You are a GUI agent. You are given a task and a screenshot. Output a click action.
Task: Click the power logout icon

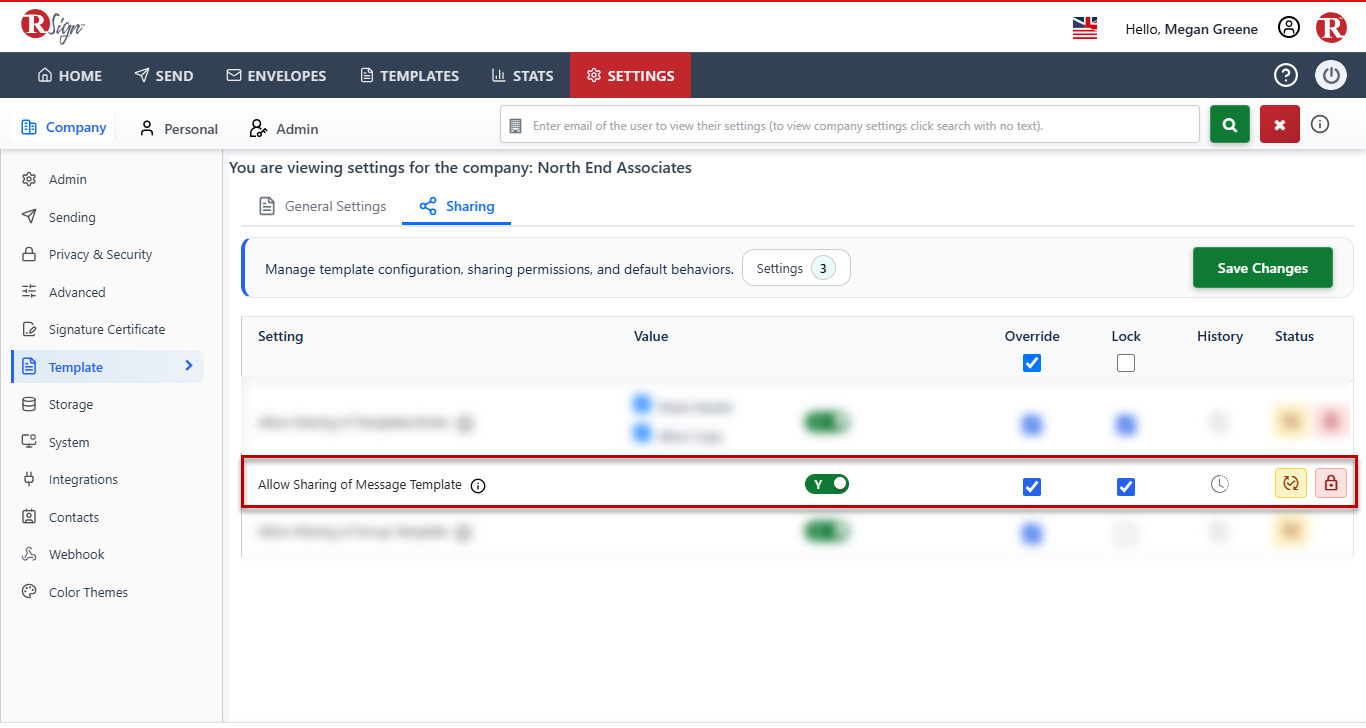pos(1331,75)
